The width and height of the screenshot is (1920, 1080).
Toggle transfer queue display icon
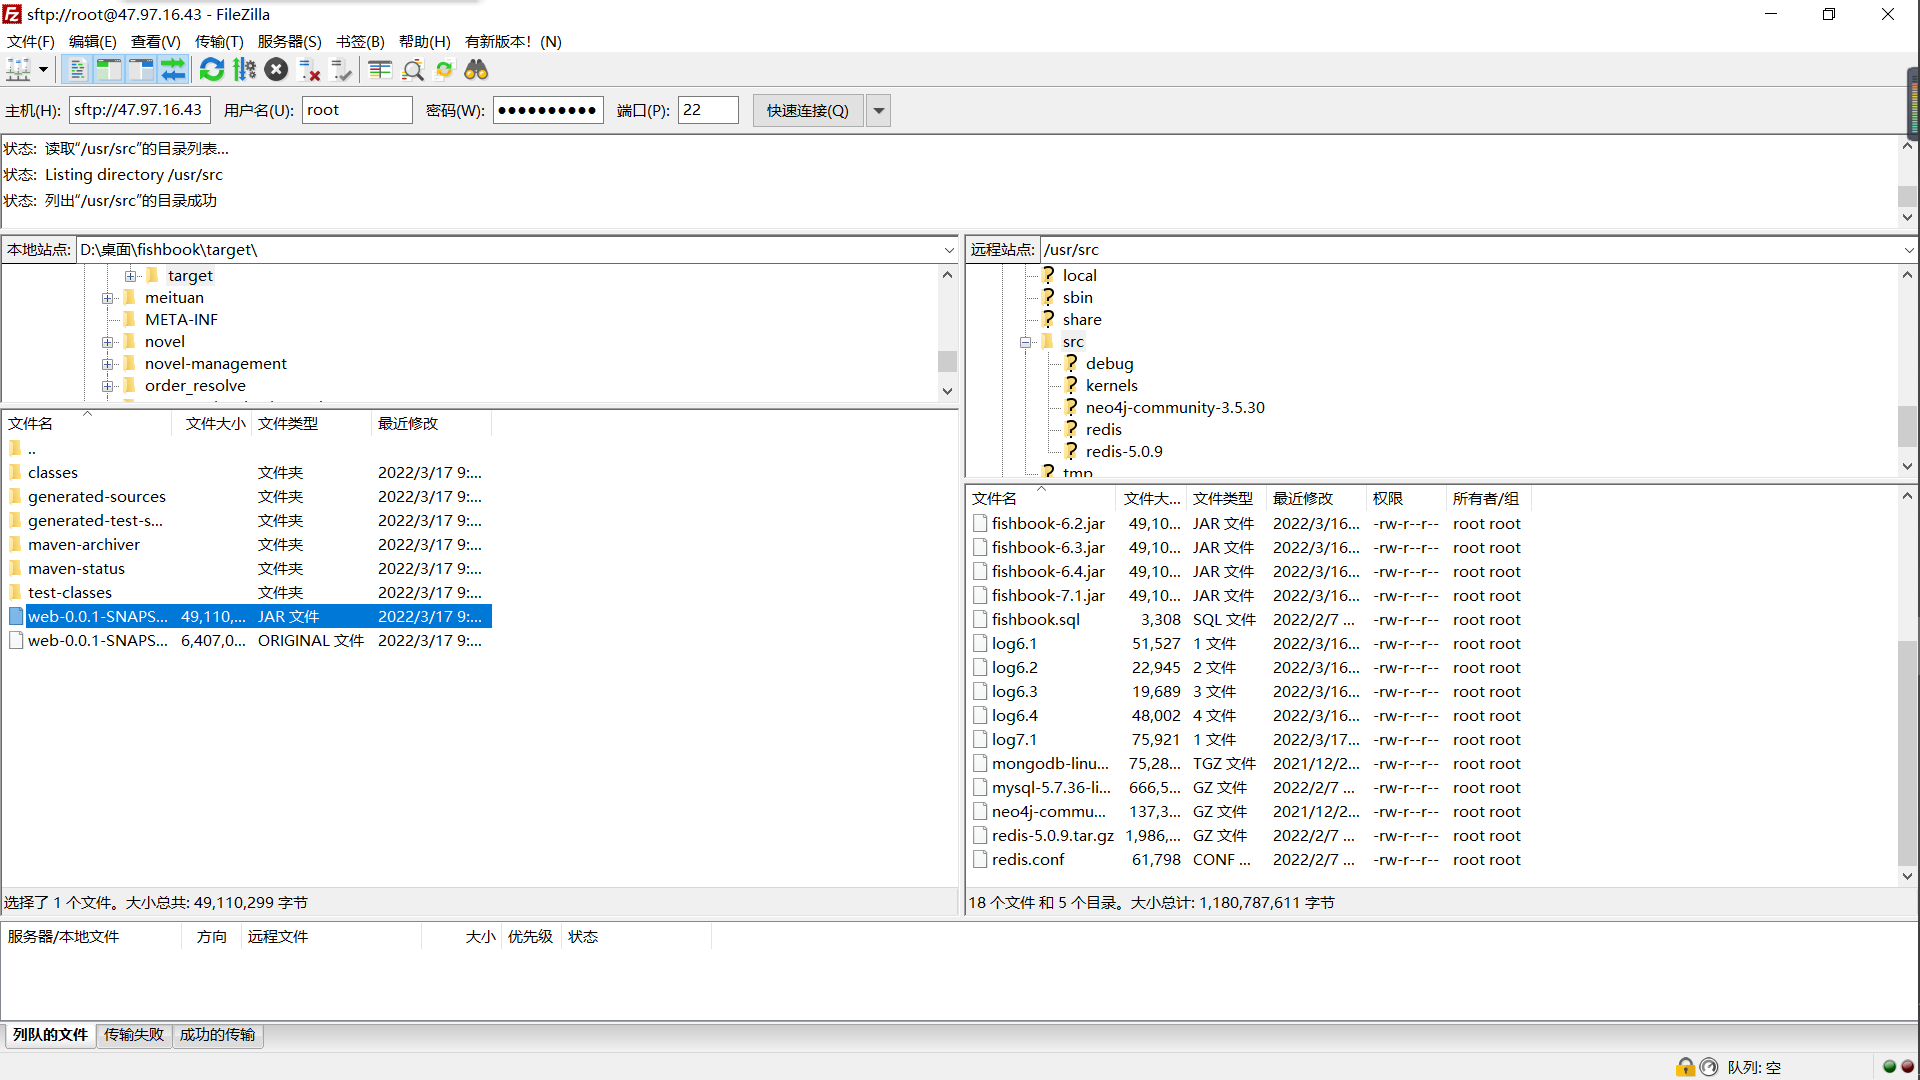pos(173,70)
